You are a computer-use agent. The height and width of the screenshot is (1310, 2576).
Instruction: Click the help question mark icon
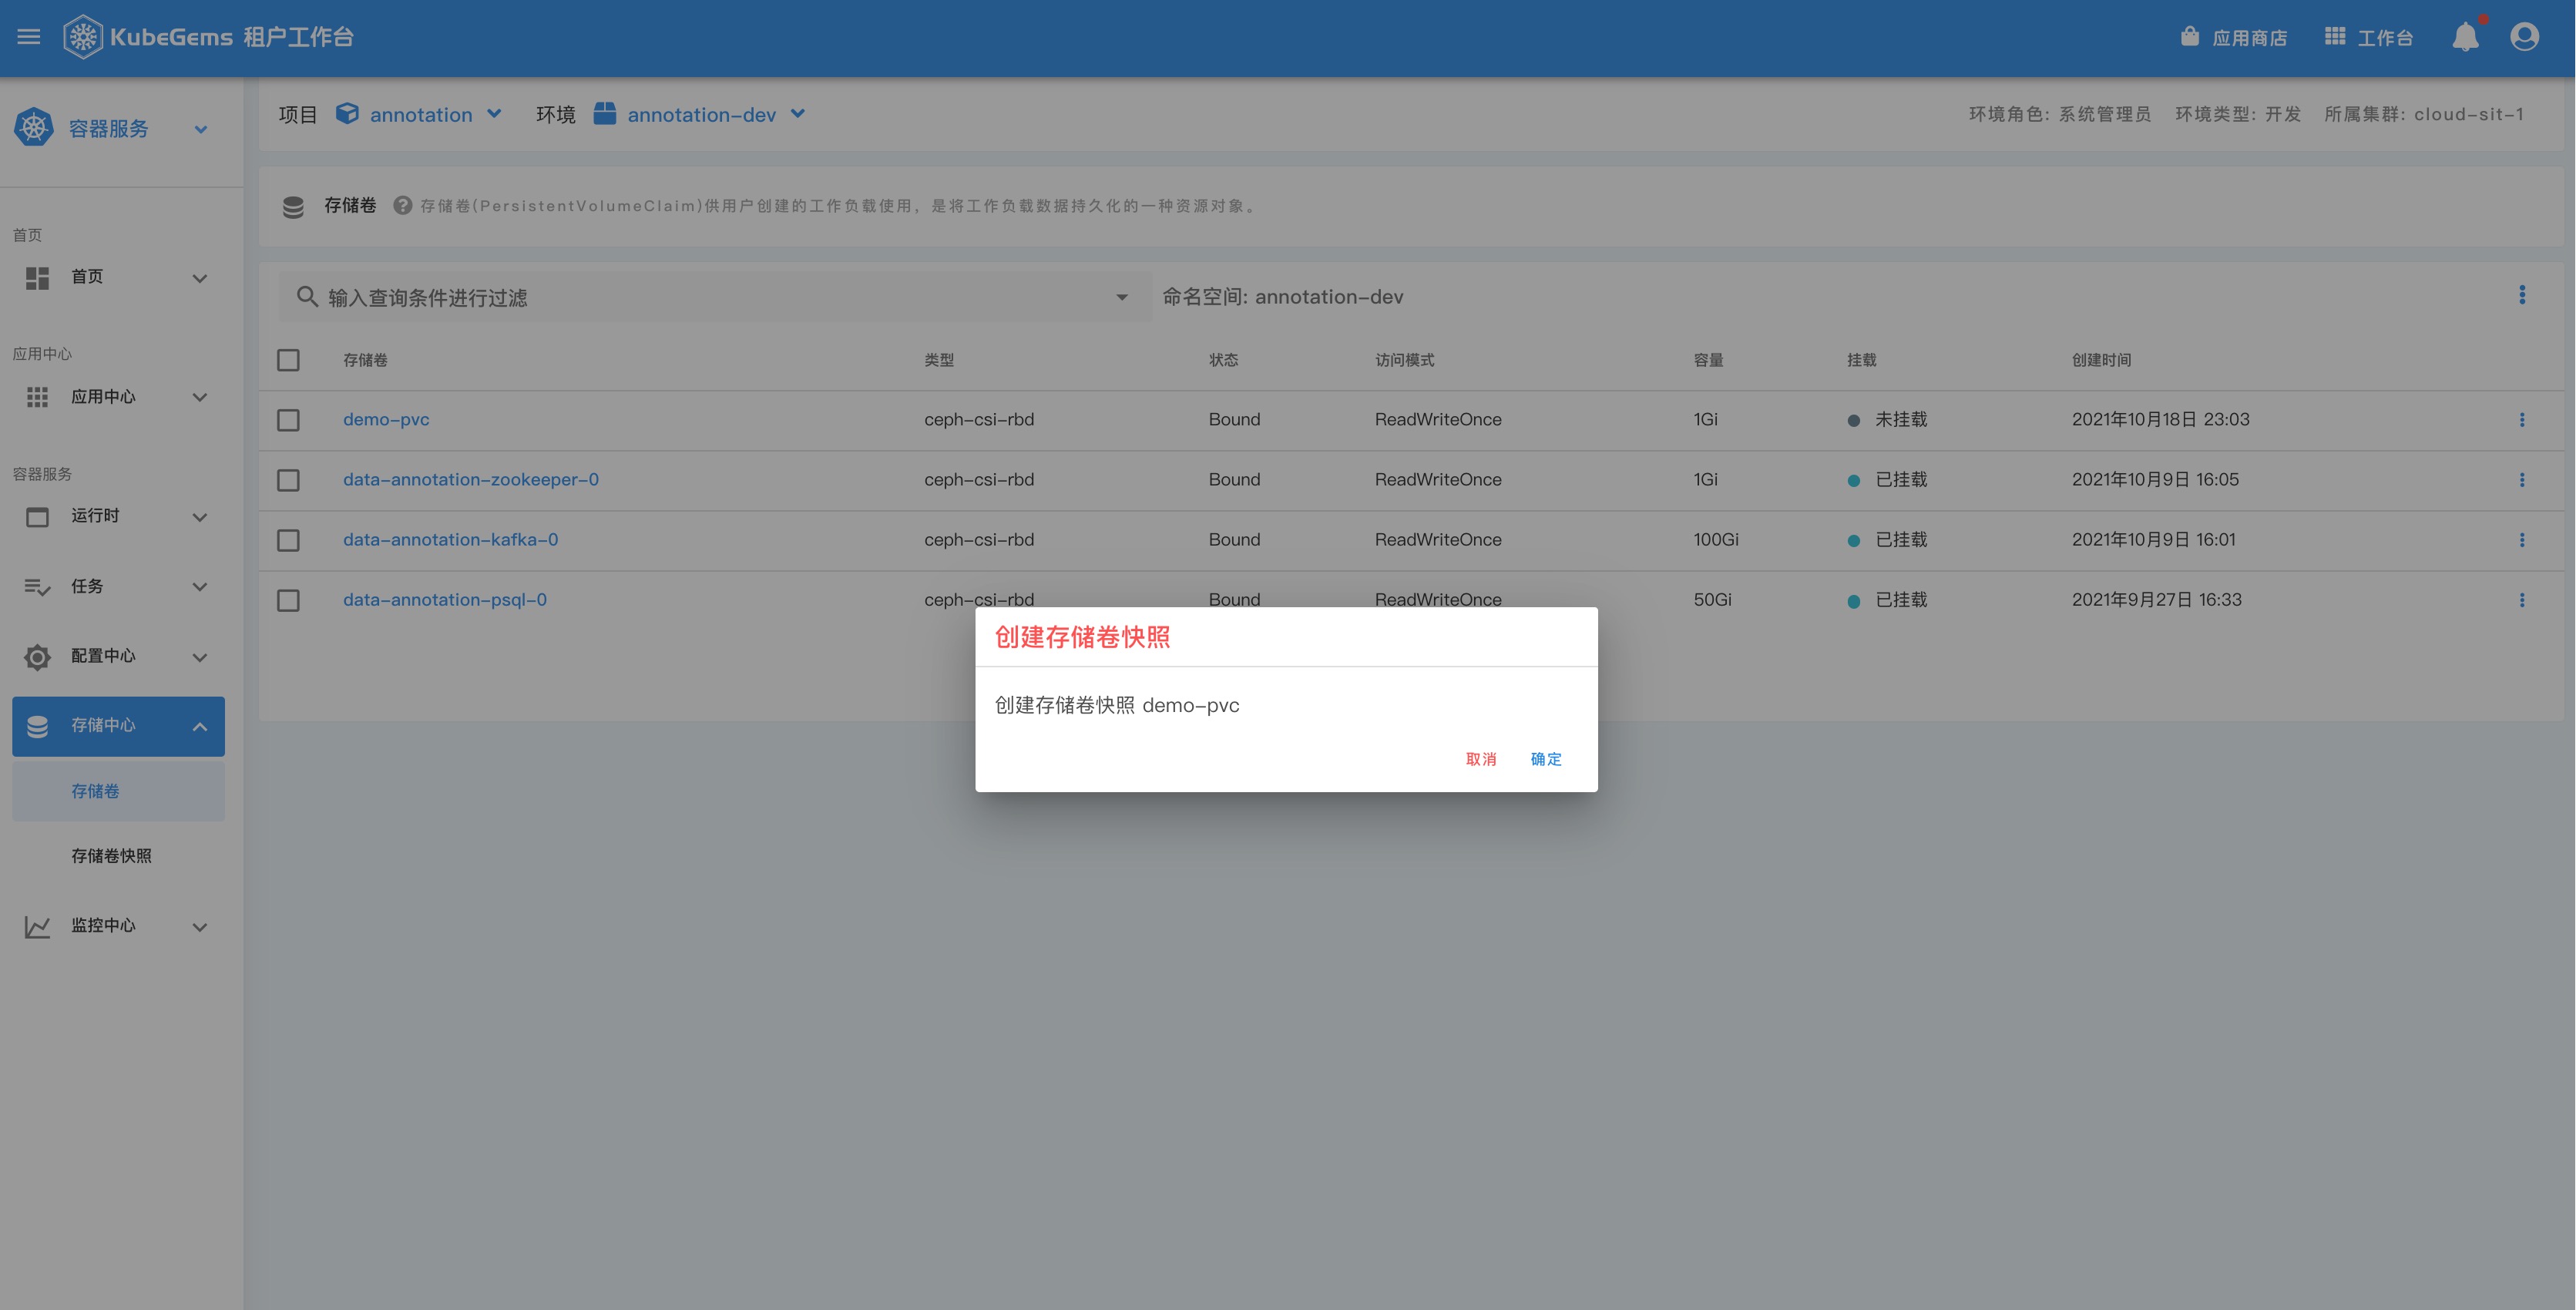pos(402,206)
